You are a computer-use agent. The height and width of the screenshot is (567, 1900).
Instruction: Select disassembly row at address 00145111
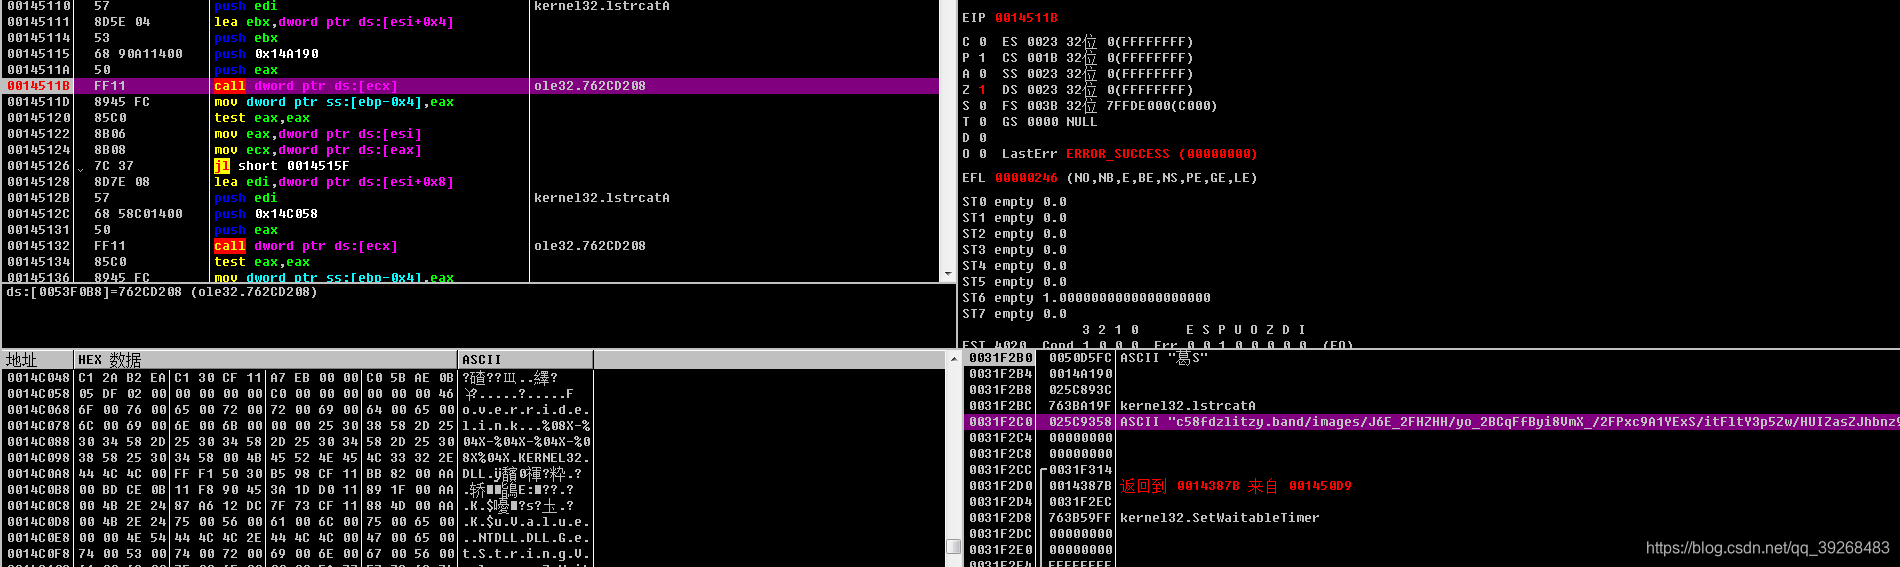pyautogui.click(x=470, y=22)
